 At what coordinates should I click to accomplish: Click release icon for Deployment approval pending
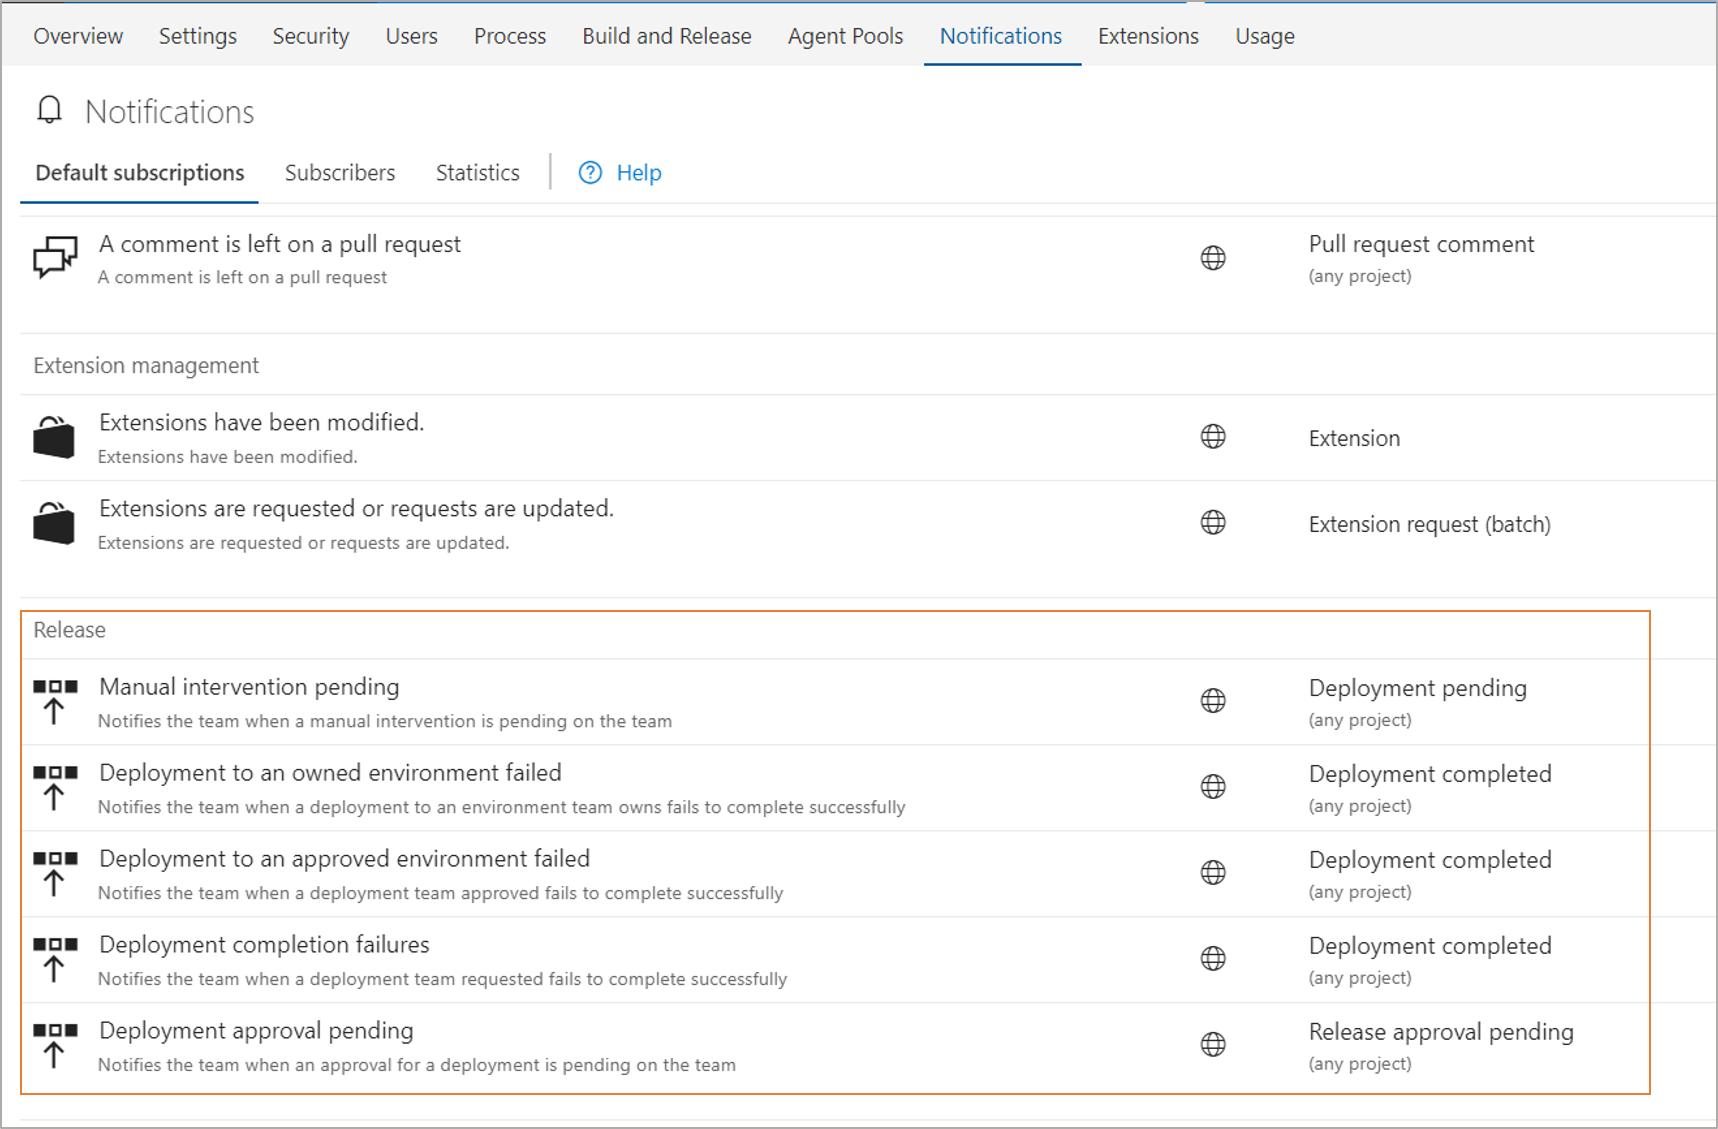tap(55, 1045)
